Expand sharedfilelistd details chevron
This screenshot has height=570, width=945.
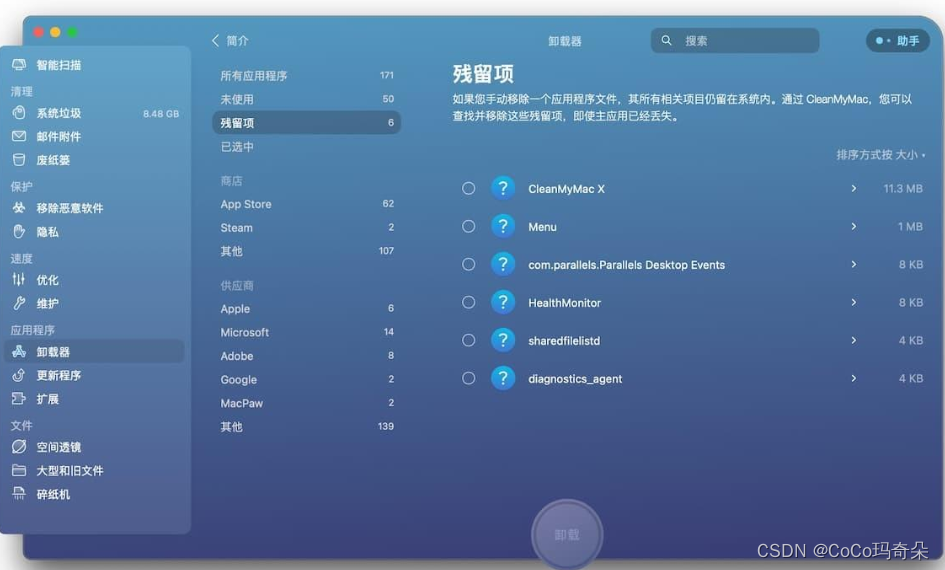(853, 340)
